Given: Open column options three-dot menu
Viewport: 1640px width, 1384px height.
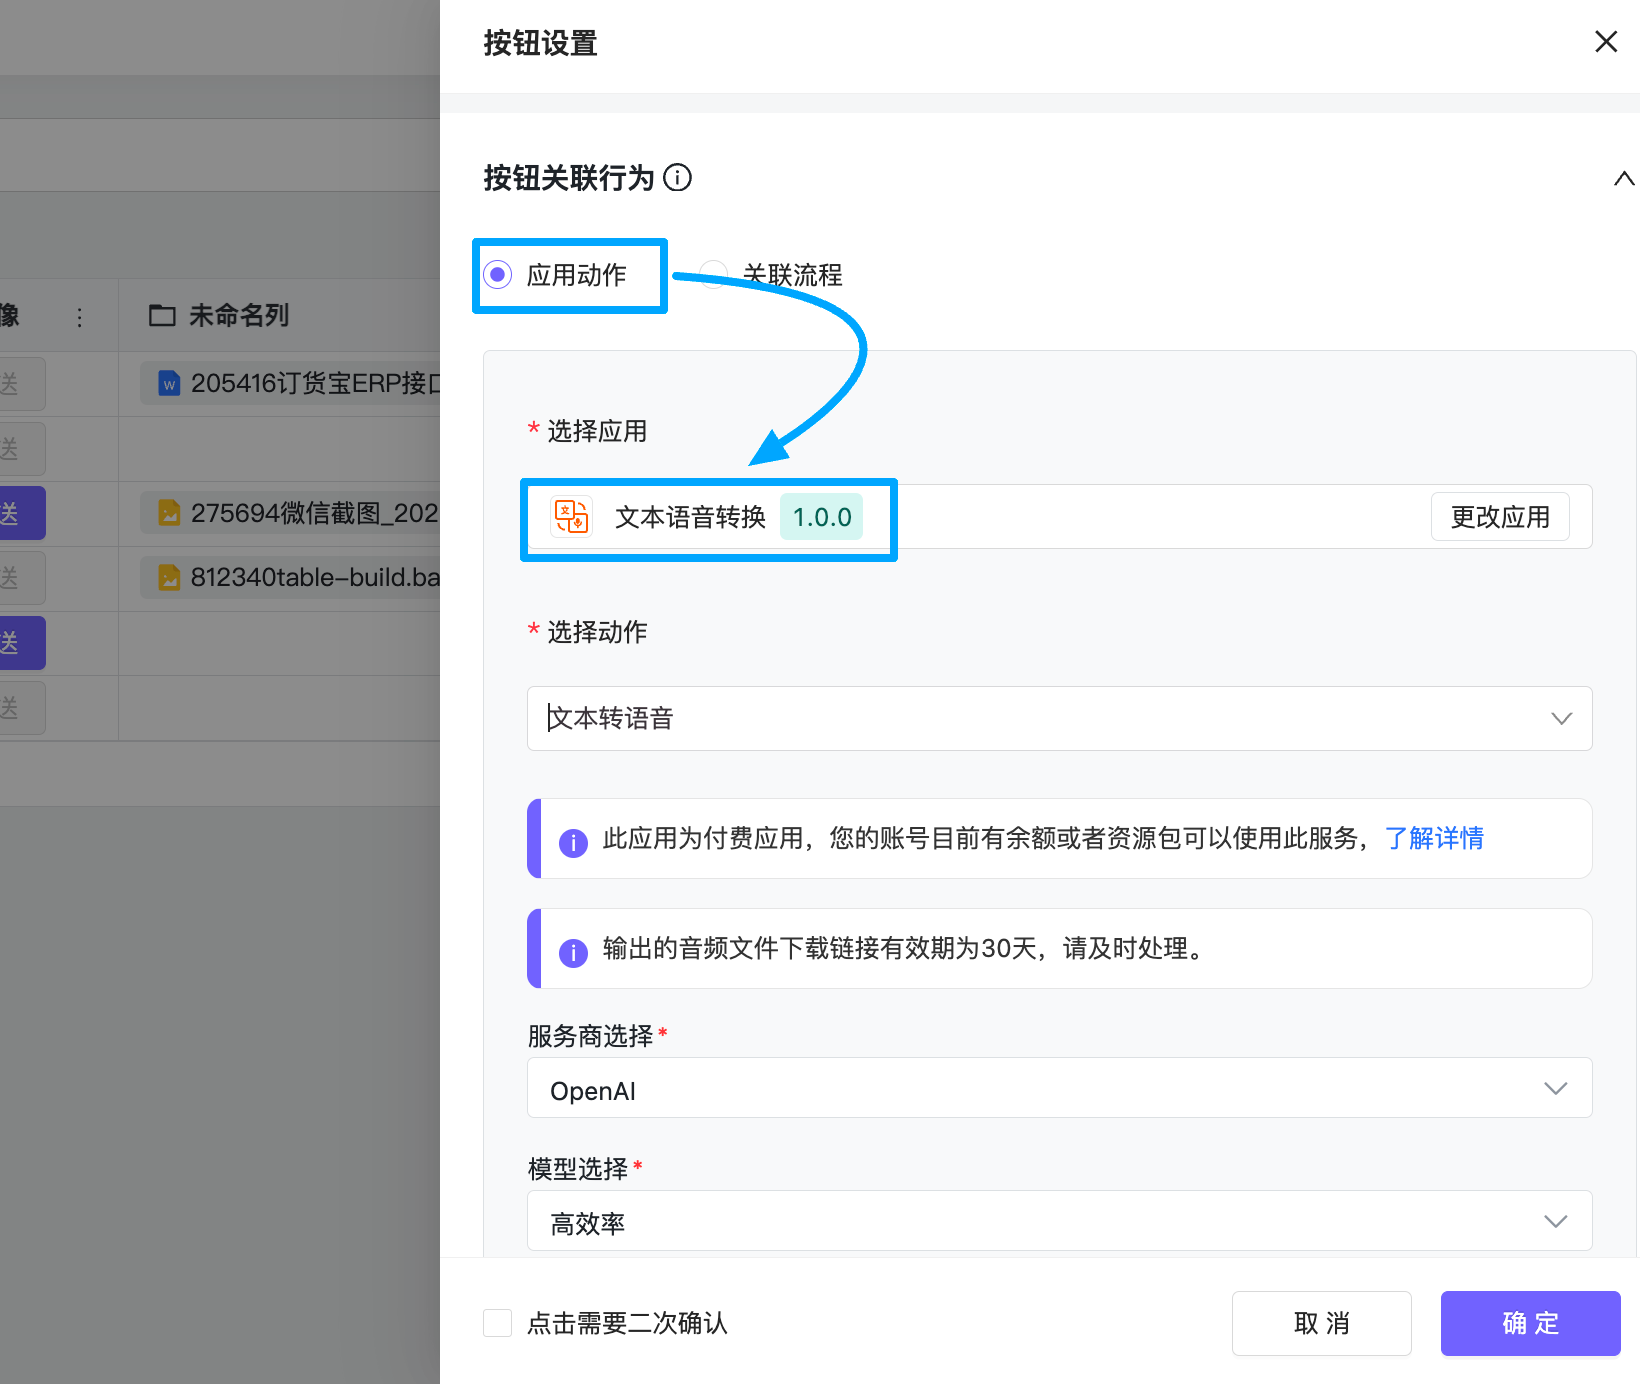Looking at the screenshot, I should pyautogui.click(x=80, y=317).
